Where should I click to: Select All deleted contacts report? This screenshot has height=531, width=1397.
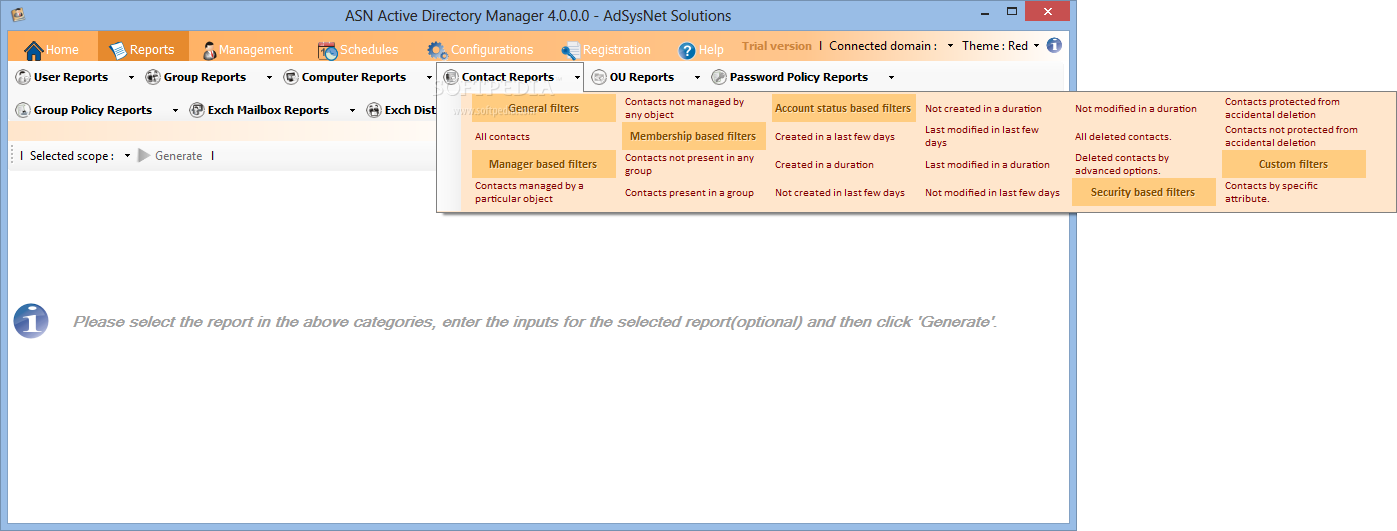pyautogui.click(x=1124, y=137)
